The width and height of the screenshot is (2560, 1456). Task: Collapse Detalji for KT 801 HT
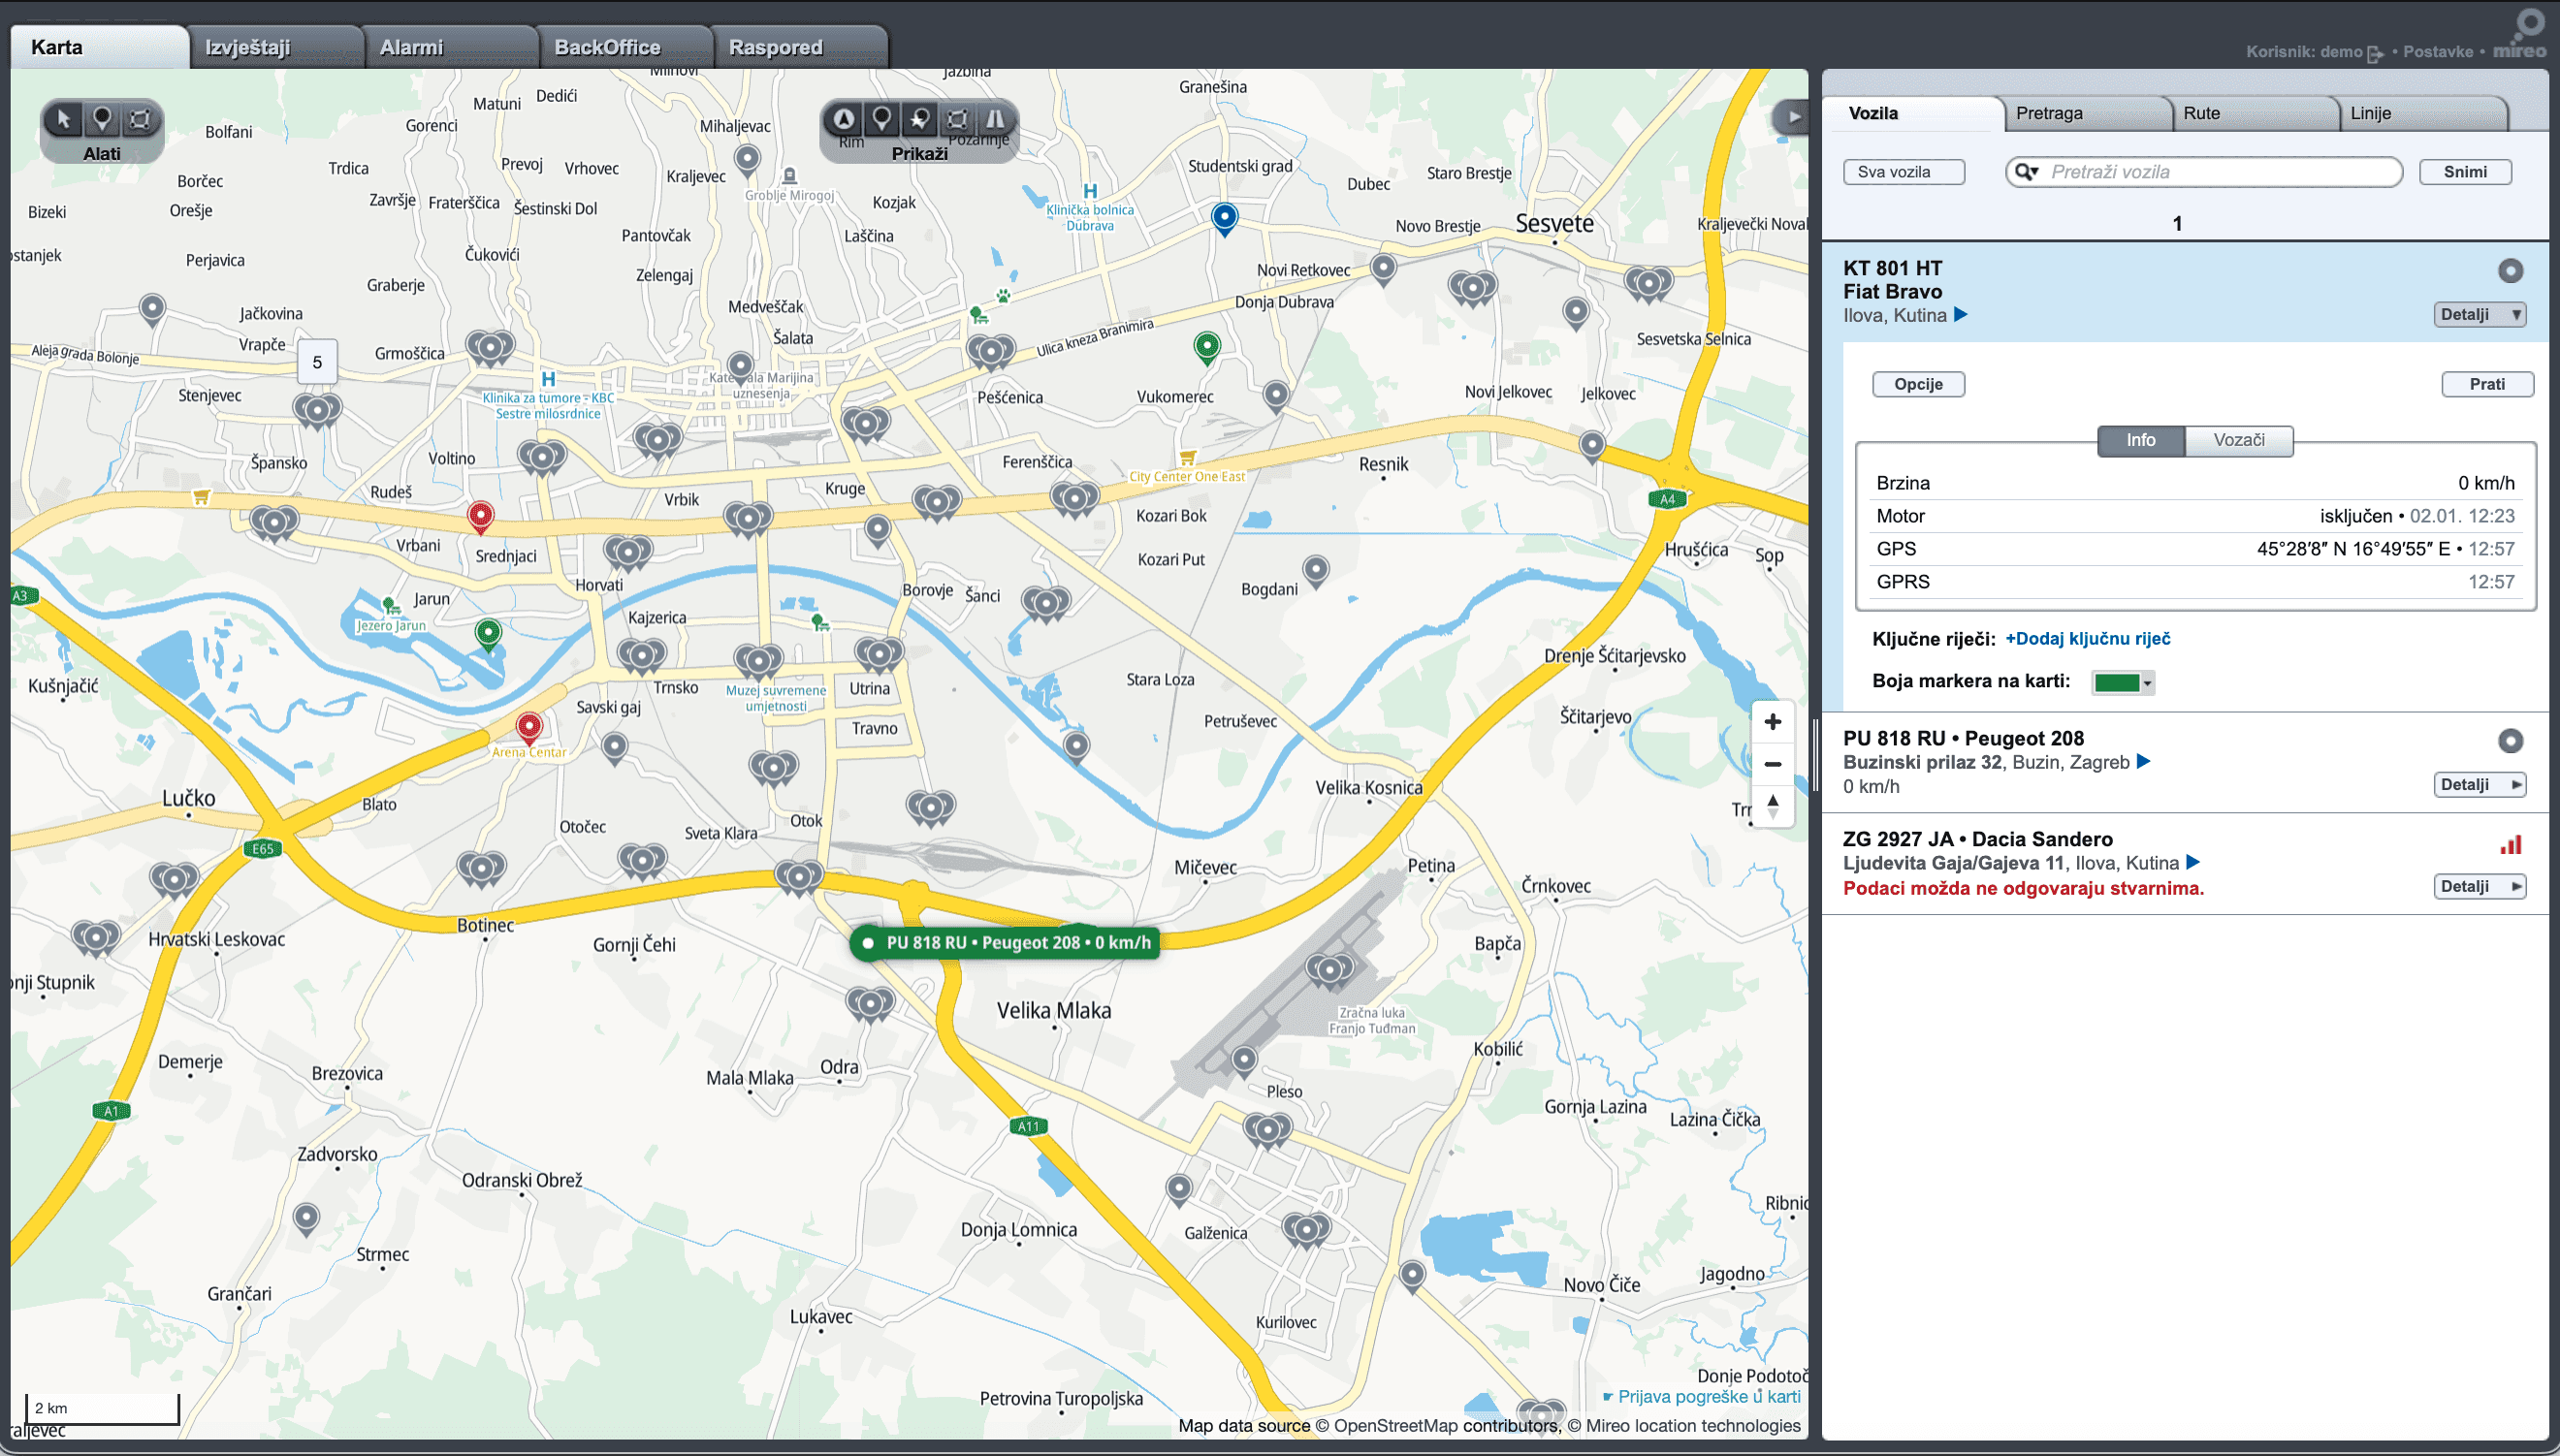2479,315
